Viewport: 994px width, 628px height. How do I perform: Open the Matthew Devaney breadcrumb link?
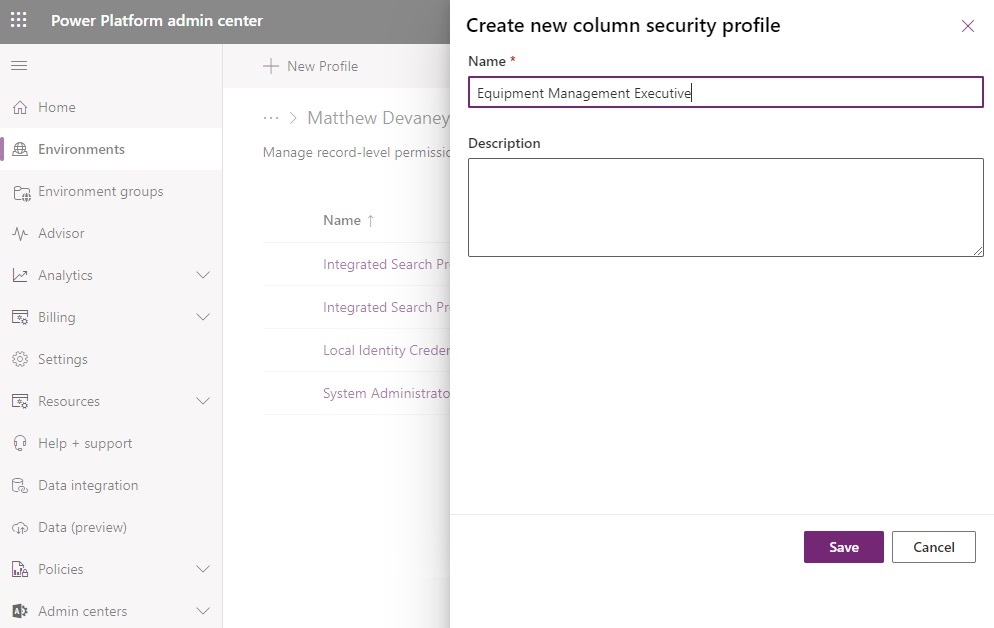point(378,117)
